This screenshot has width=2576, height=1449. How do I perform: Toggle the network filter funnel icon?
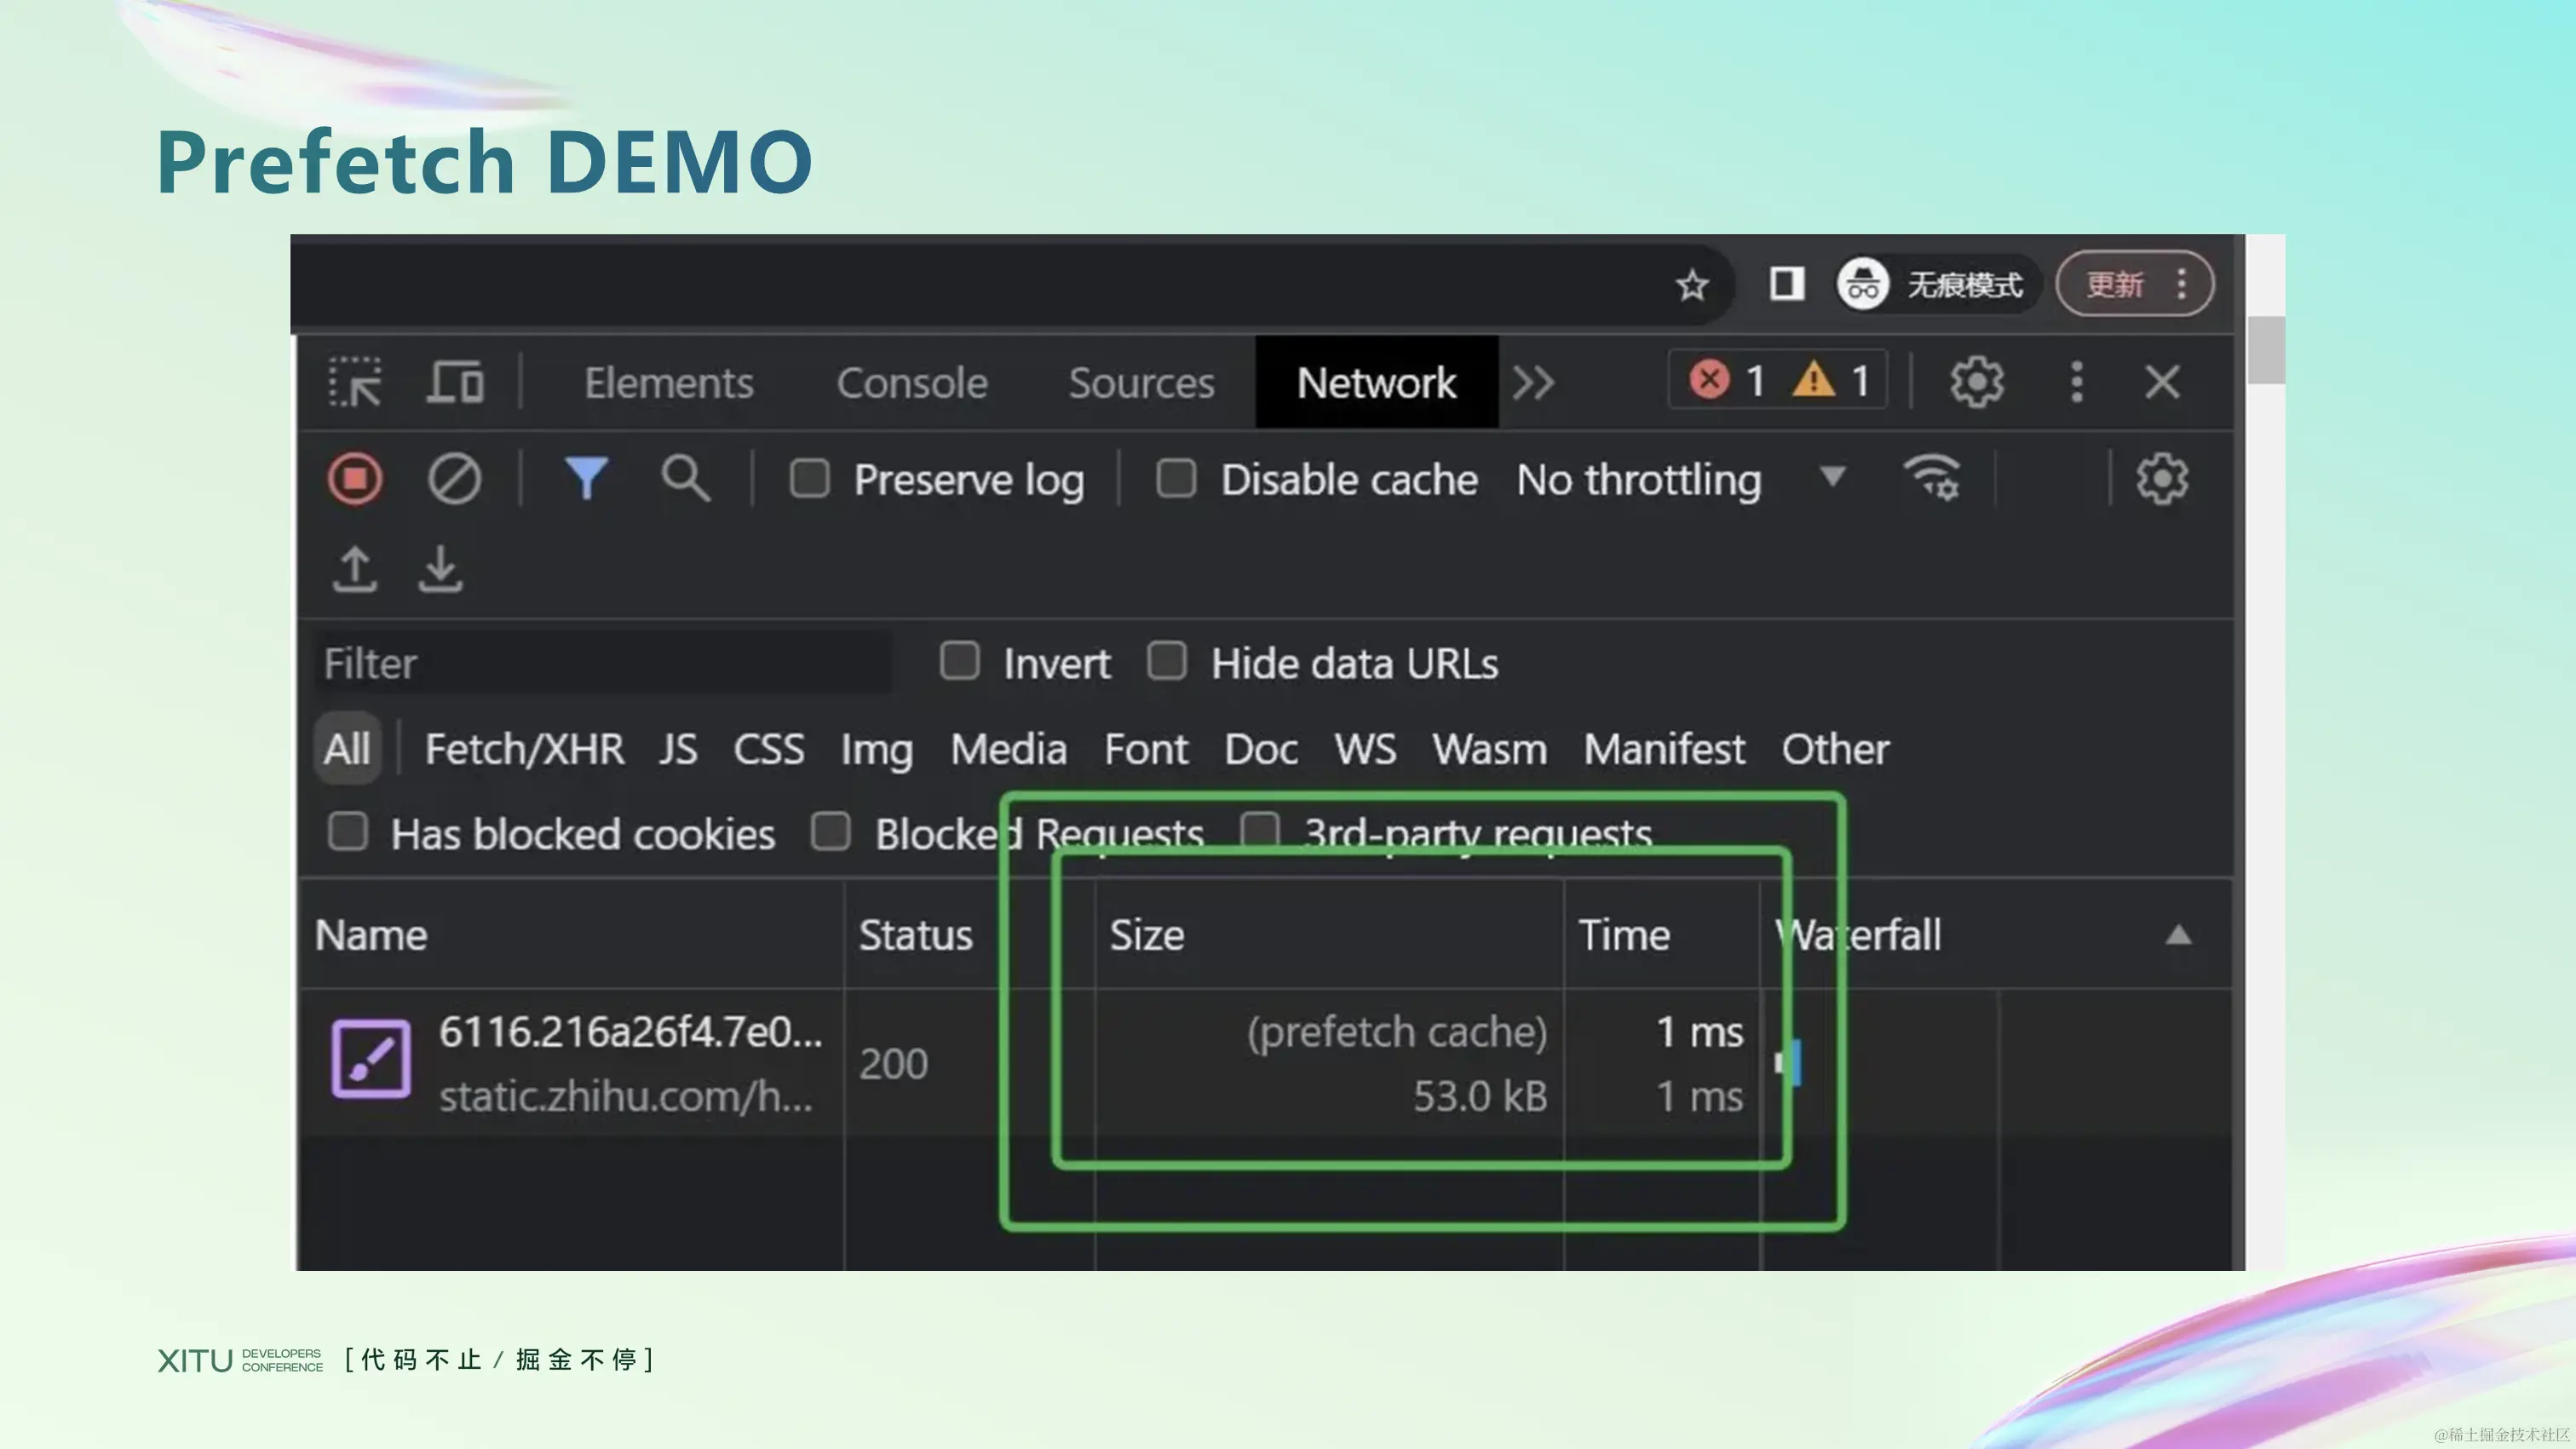[586, 479]
